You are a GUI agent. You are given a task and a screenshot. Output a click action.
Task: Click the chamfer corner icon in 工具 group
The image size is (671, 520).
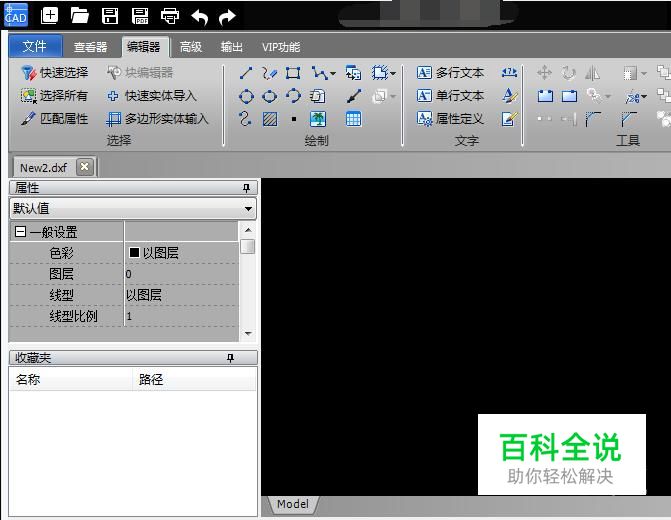click(629, 119)
